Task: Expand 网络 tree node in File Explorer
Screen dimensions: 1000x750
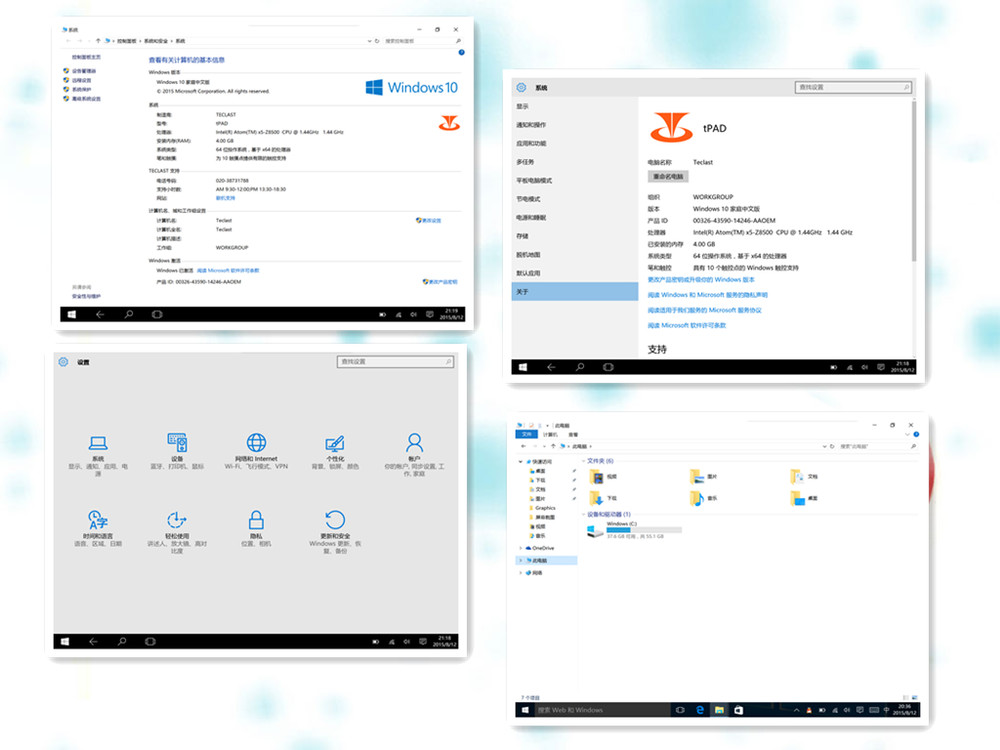Action: [x=521, y=573]
